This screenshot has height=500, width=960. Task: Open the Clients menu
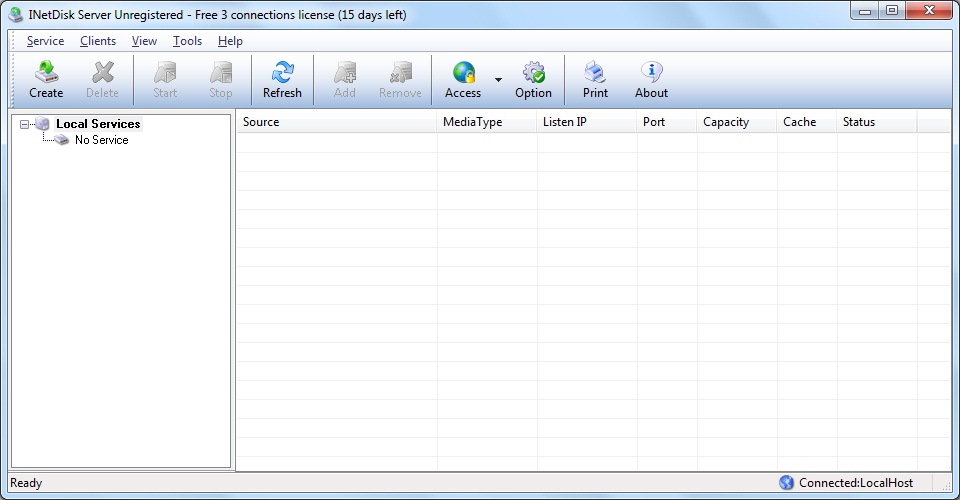tap(98, 41)
